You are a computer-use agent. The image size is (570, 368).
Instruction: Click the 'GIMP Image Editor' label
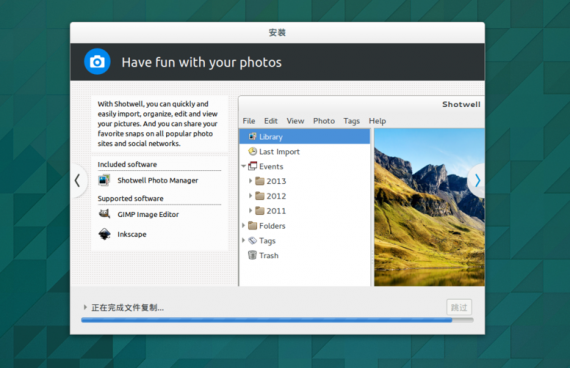148,214
